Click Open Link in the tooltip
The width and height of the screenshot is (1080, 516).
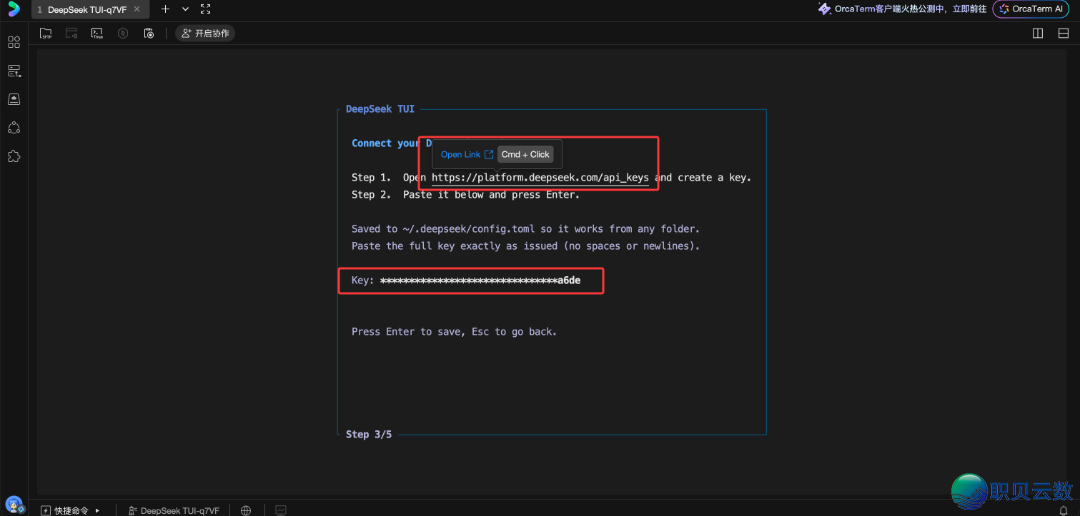(x=466, y=154)
